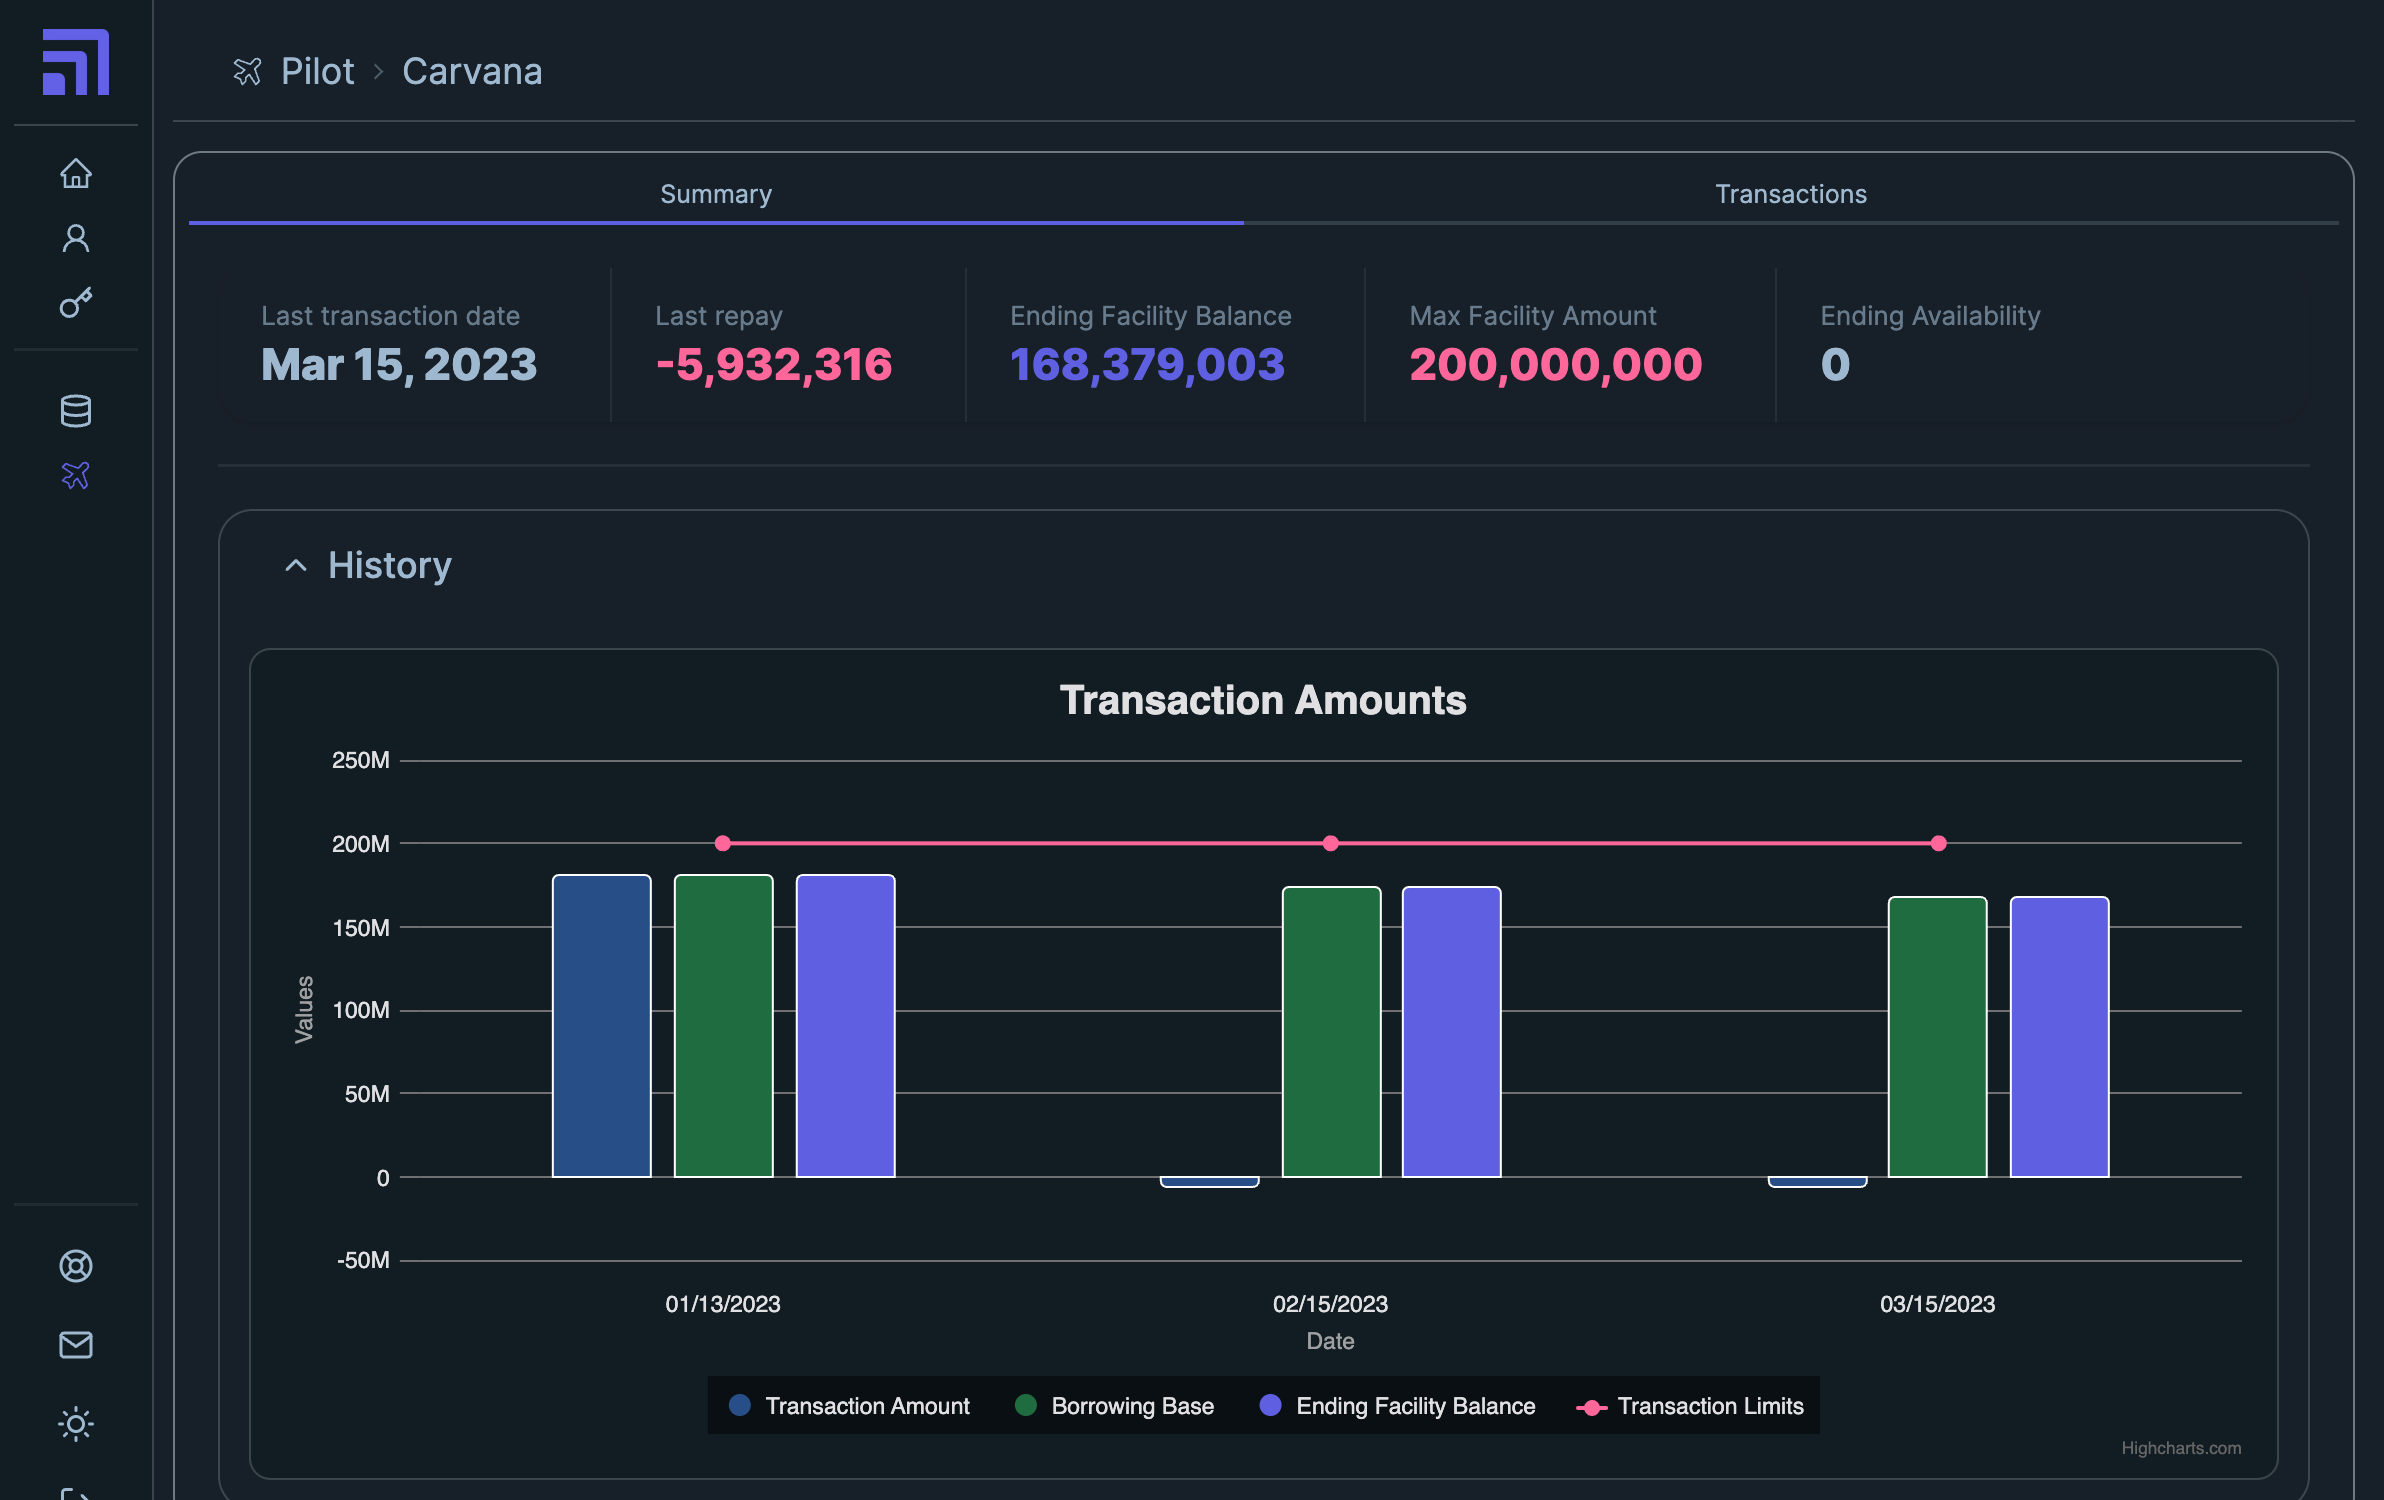
Task: Click the mail envelope sidebar icon
Action: coord(76,1345)
